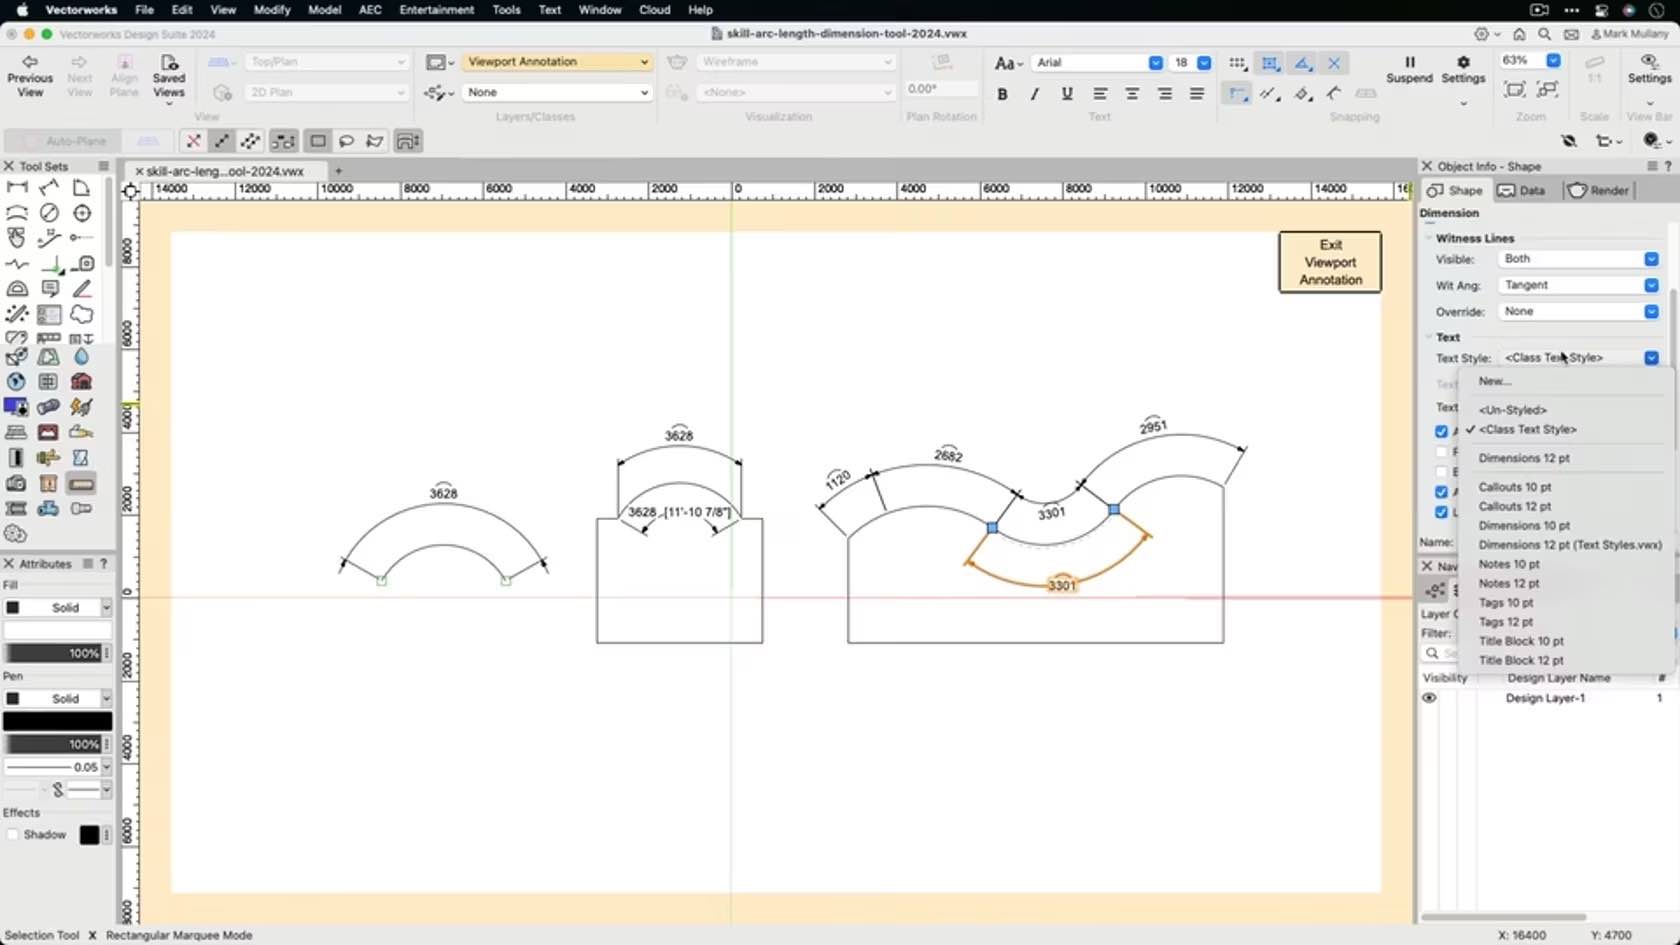Select the Angular Dimension tool

(x=81, y=187)
